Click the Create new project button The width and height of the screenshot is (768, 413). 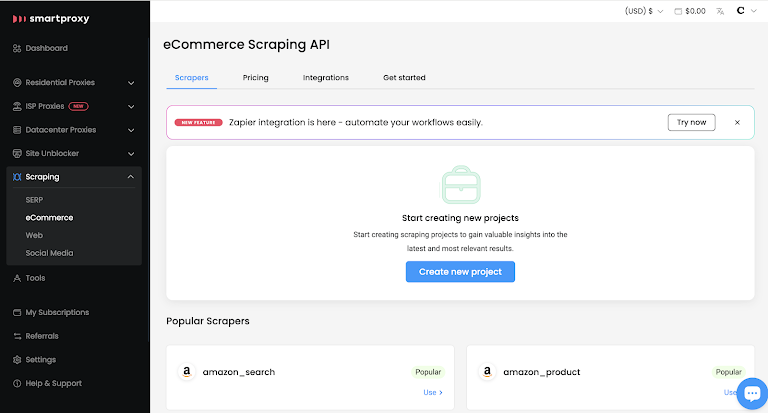pos(460,272)
